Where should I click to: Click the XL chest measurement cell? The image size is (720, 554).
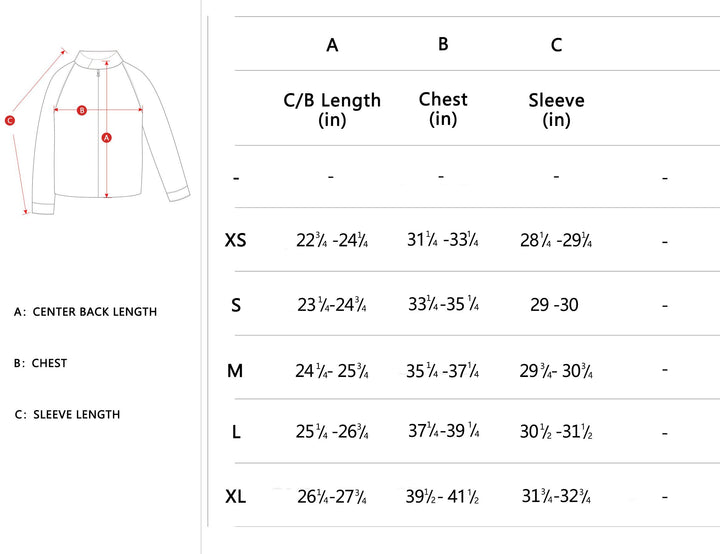click(x=443, y=496)
